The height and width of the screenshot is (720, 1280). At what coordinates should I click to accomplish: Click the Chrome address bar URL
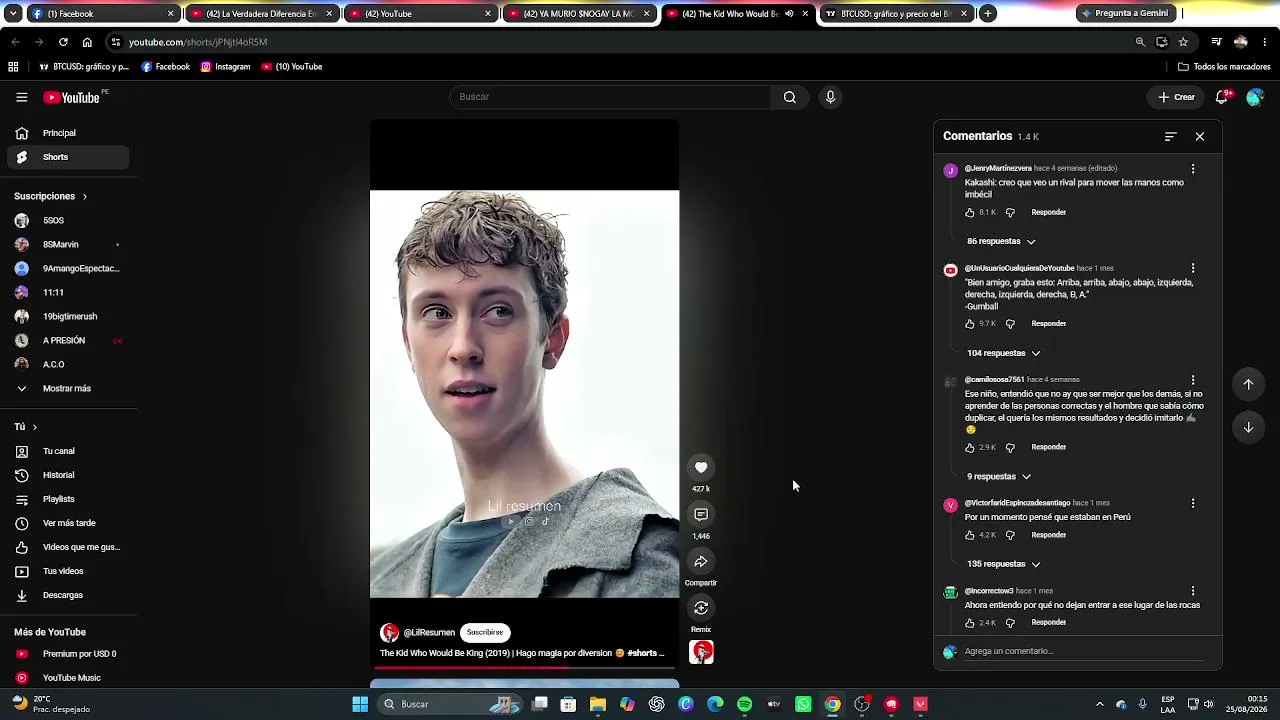pyautogui.click(x=198, y=42)
